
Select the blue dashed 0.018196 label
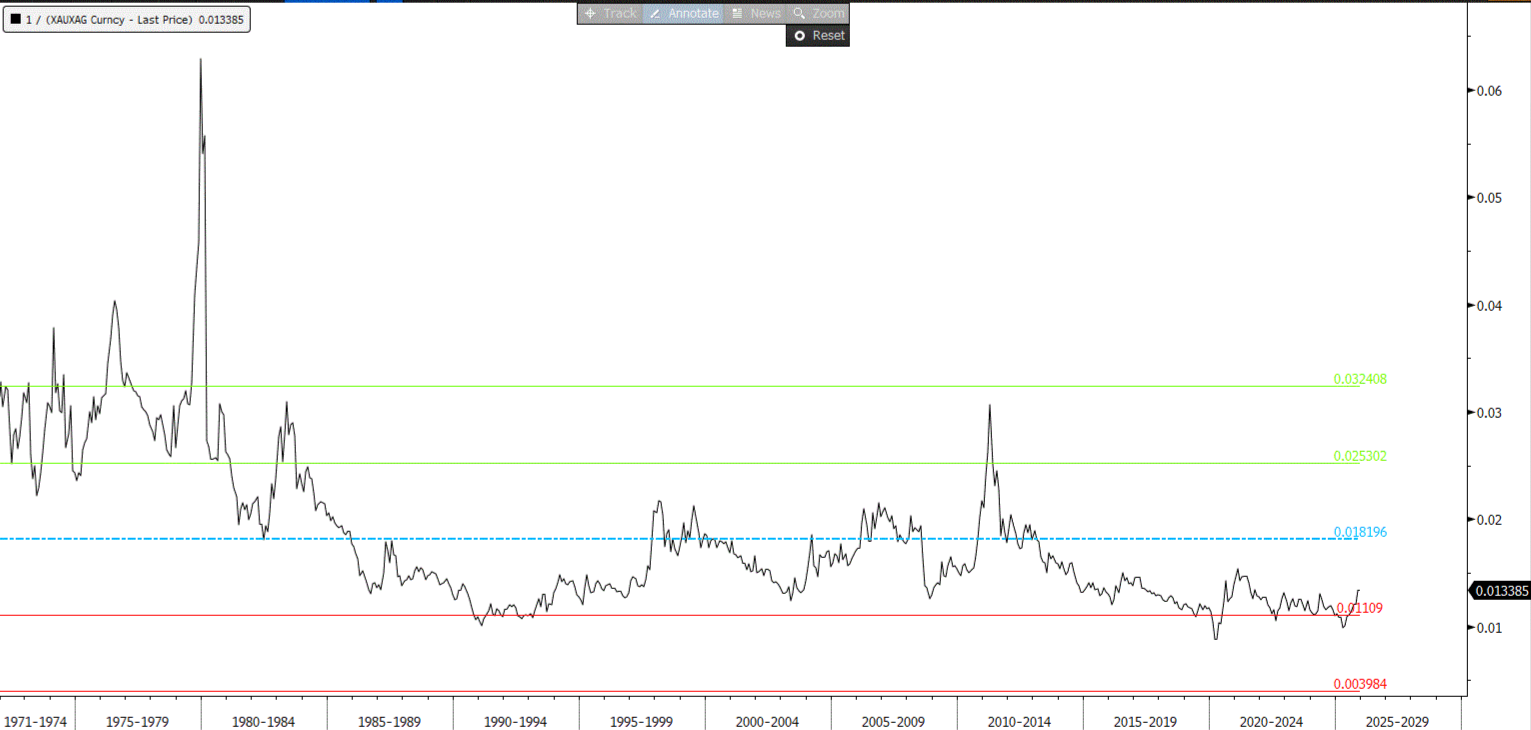click(x=1360, y=532)
